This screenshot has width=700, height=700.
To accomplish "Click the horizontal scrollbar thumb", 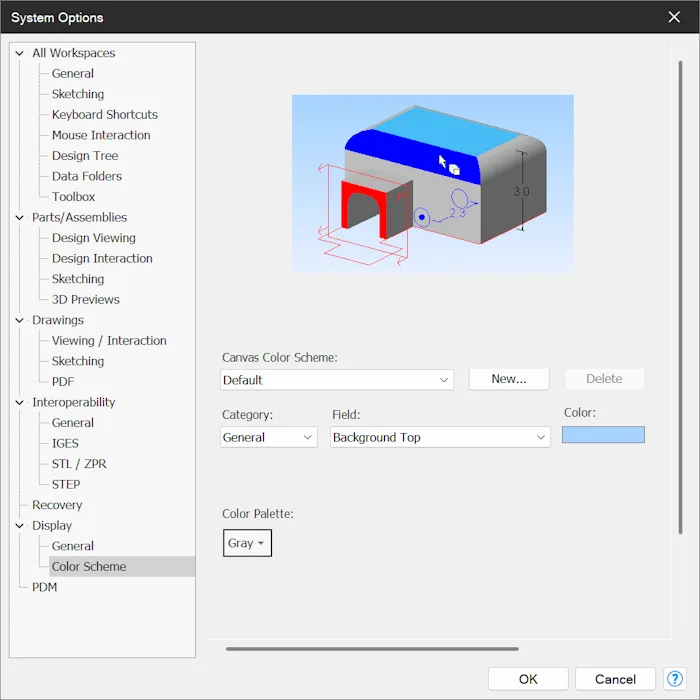I will click(x=372, y=649).
